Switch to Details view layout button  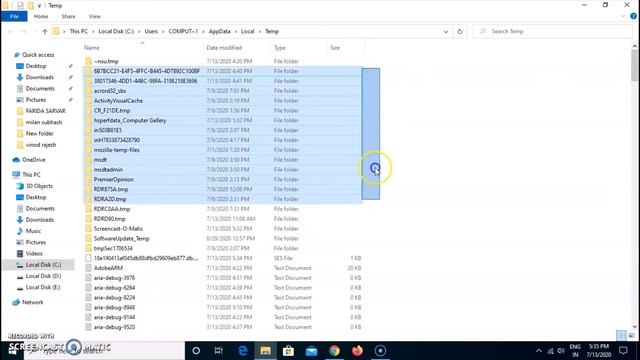point(621,336)
